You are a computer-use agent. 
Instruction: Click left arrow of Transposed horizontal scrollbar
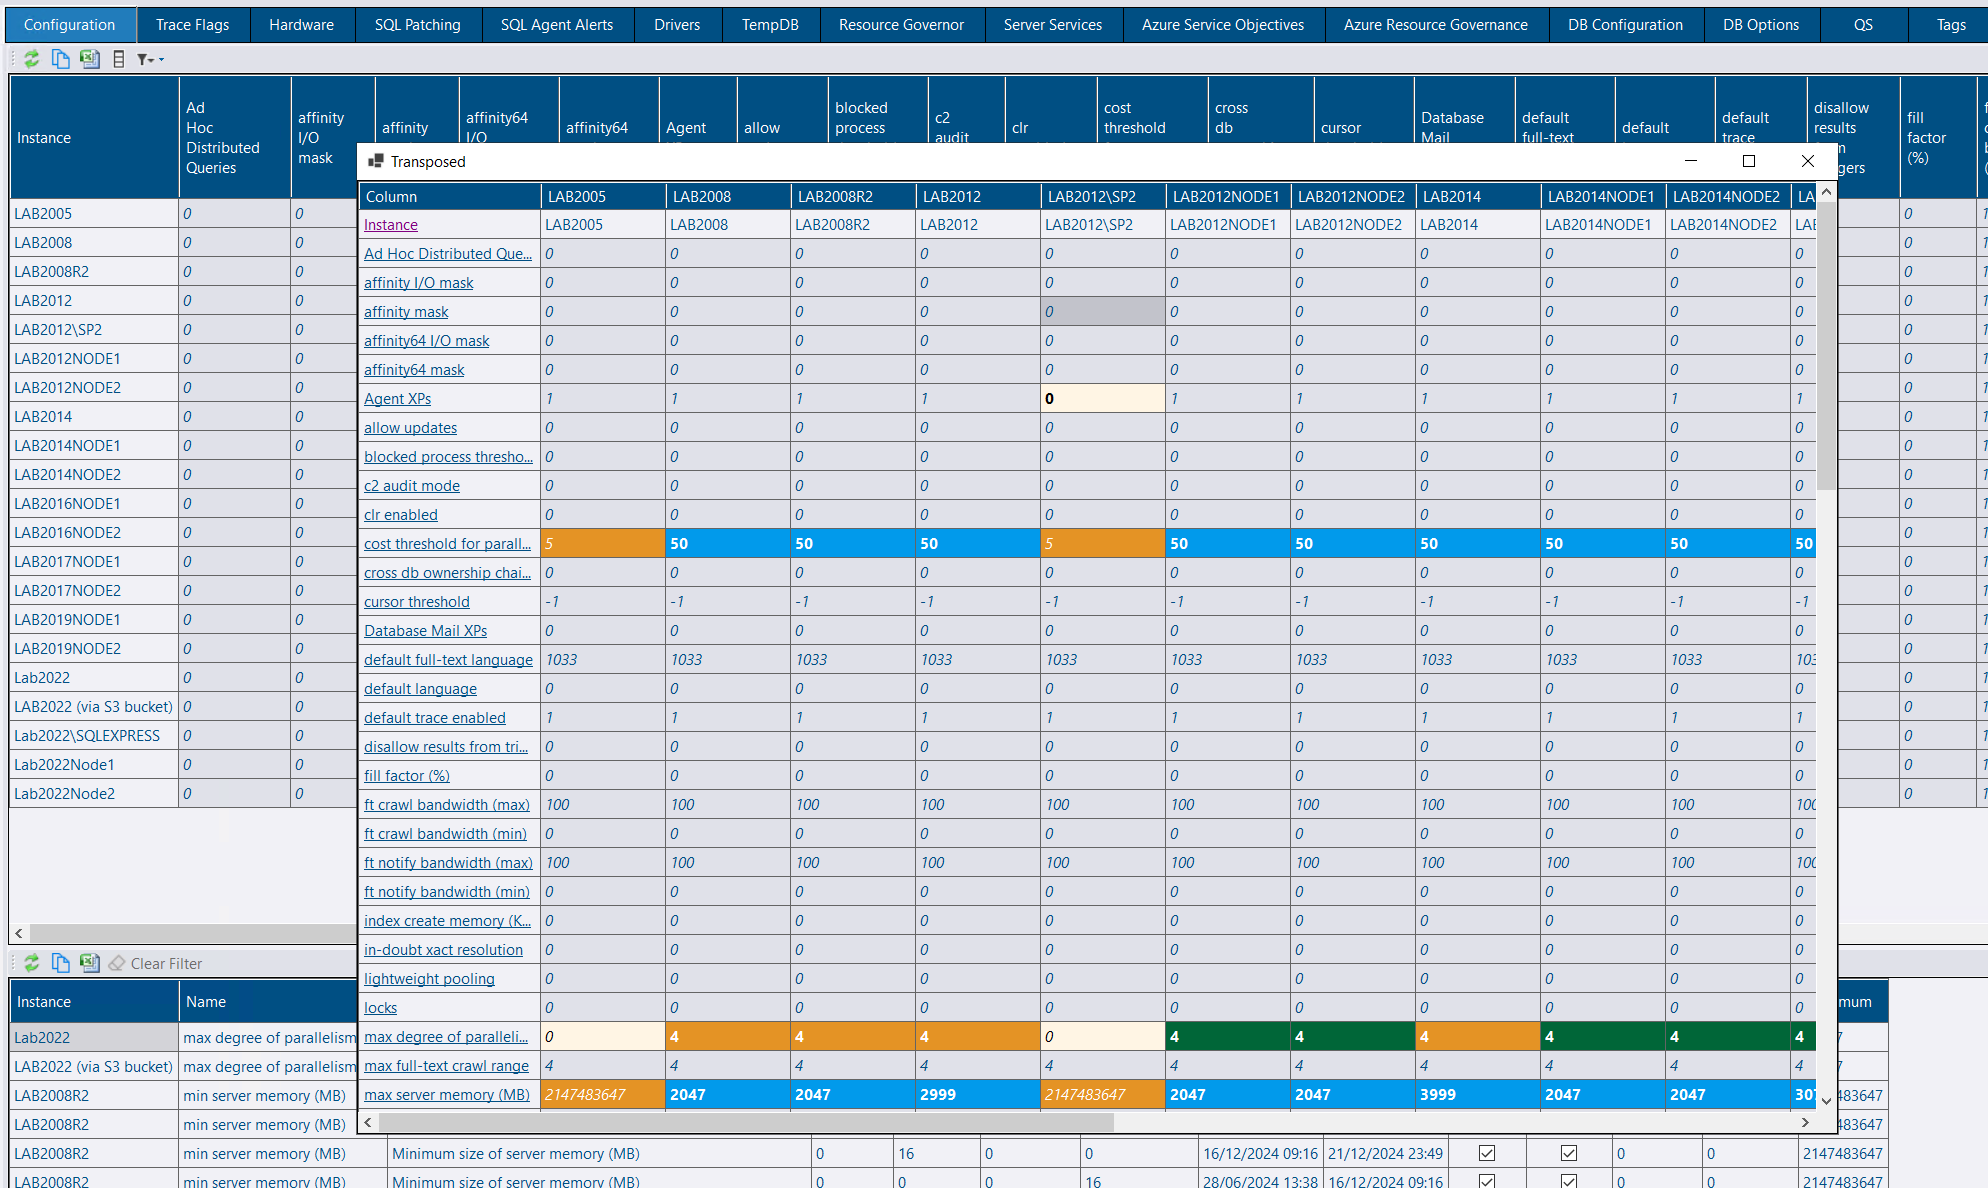pyautogui.click(x=368, y=1122)
